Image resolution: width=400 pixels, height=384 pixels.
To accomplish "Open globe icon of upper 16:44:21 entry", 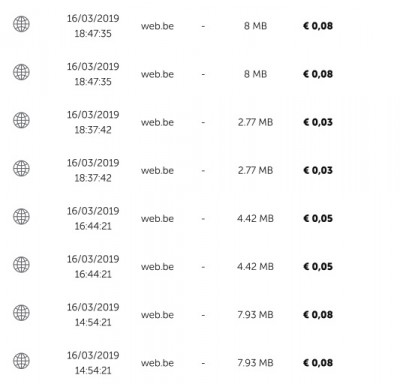I will click(21, 216).
